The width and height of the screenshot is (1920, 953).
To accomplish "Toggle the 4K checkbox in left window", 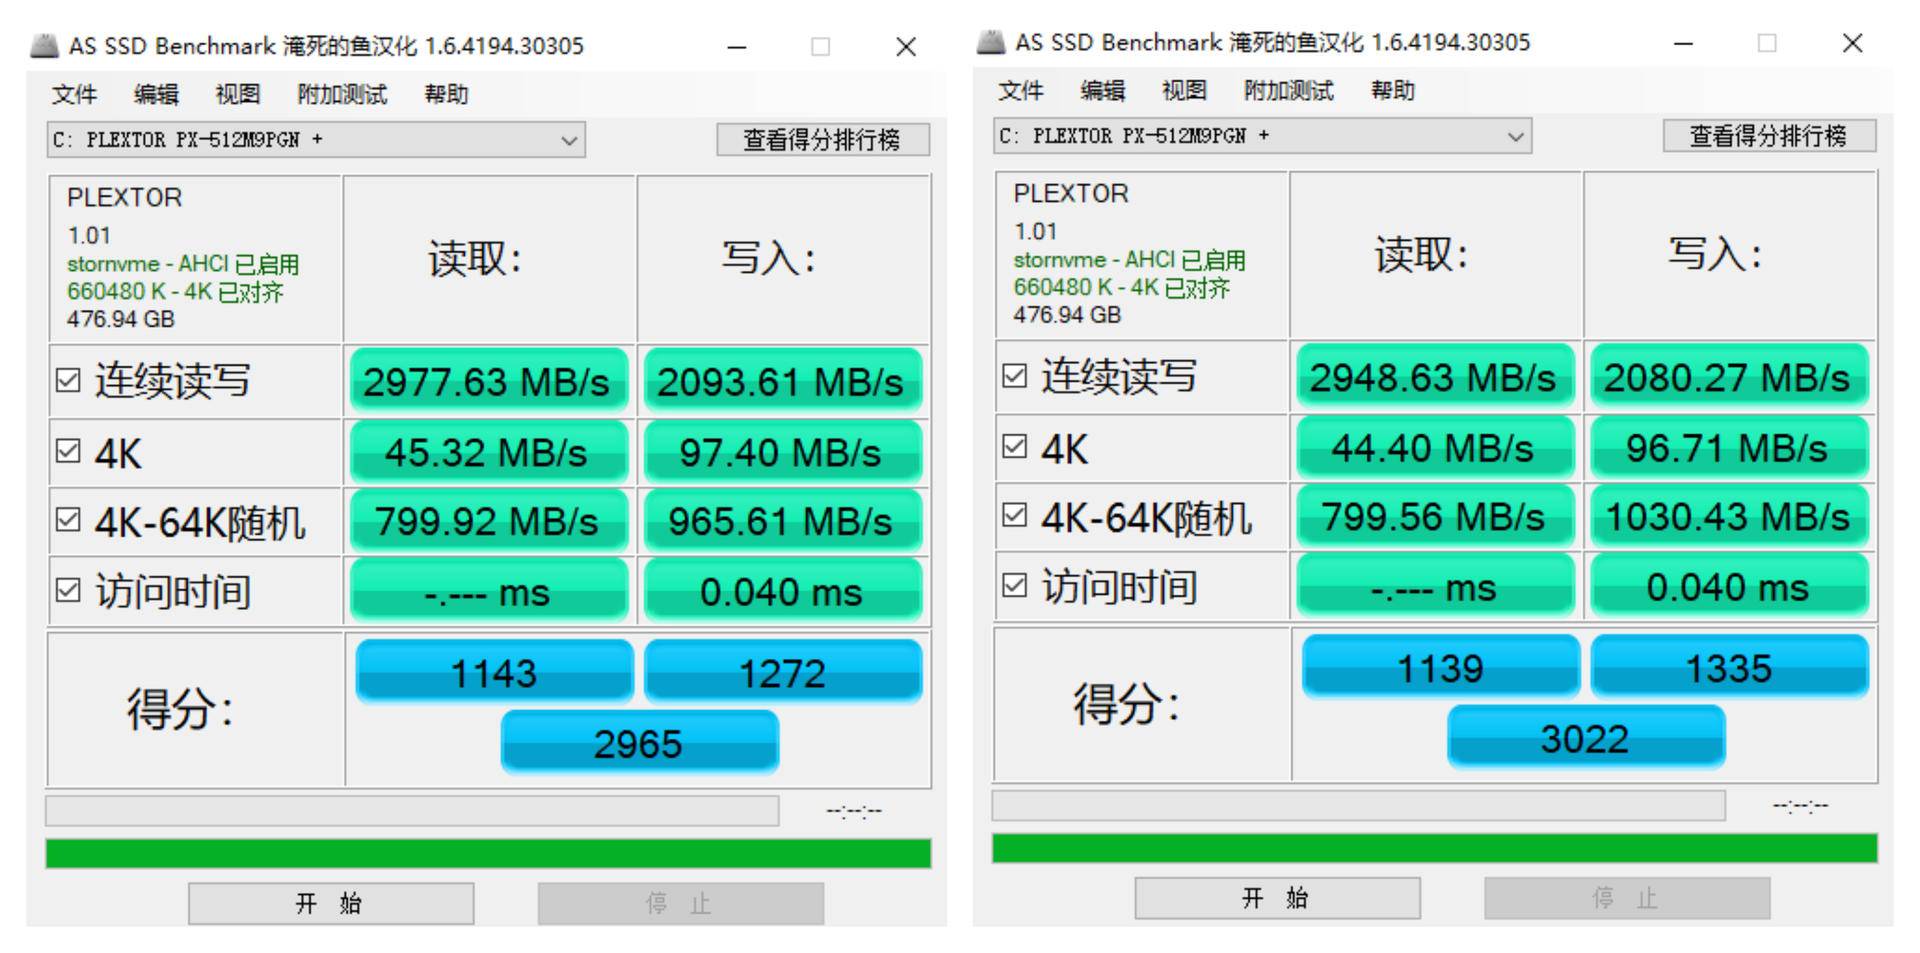I will pos(68,451).
